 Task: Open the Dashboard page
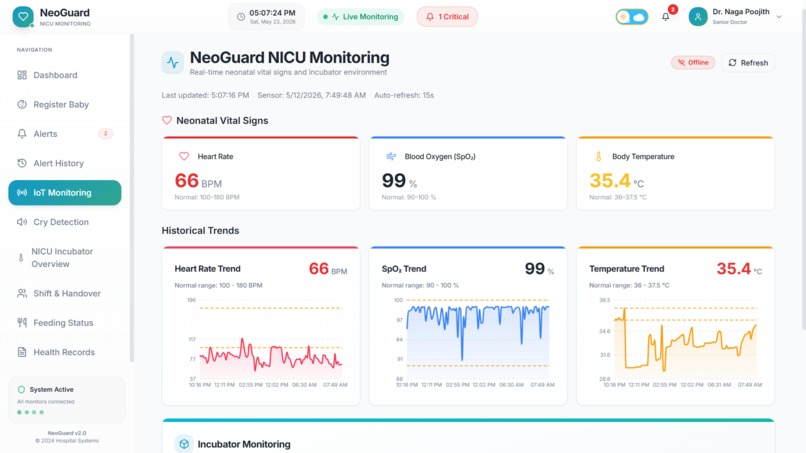(x=65, y=75)
